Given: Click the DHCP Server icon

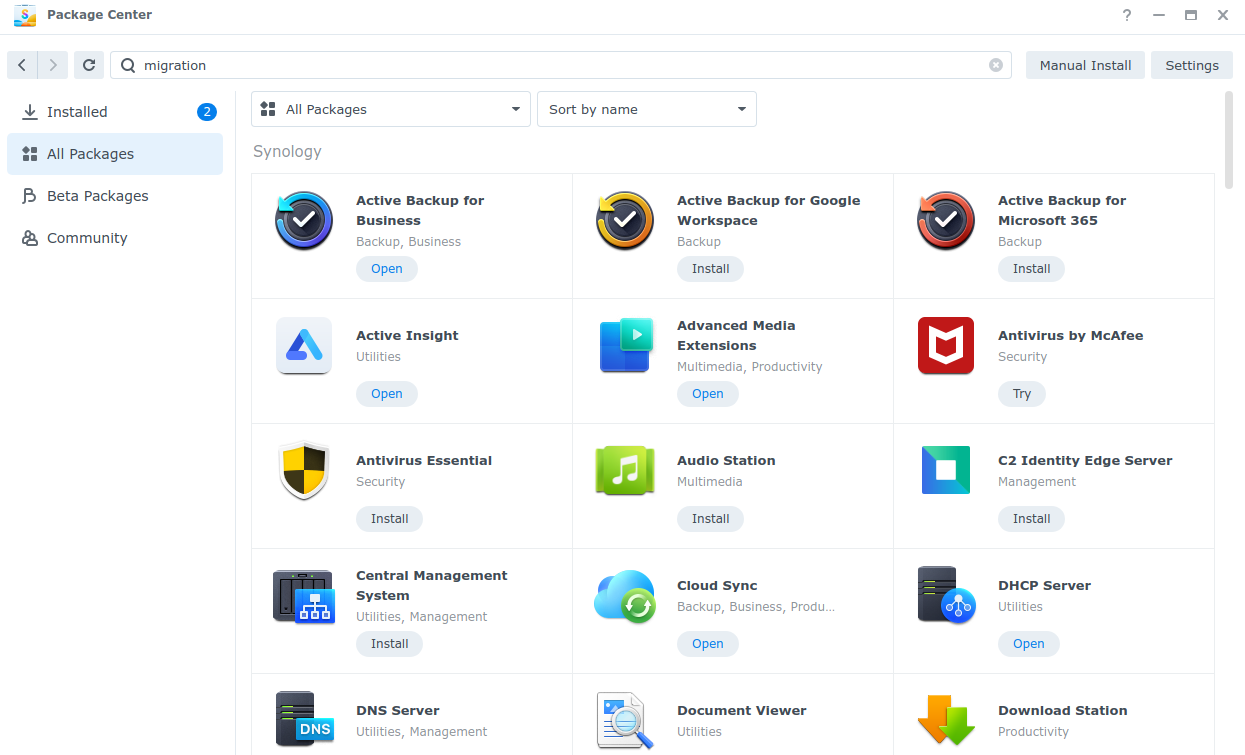Looking at the screenshot, I should 946,596.
